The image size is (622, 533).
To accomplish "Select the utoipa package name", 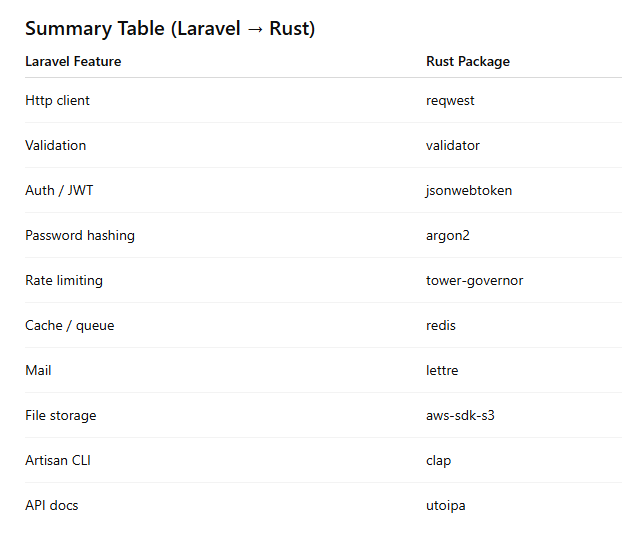I will (x=445, y=505).
